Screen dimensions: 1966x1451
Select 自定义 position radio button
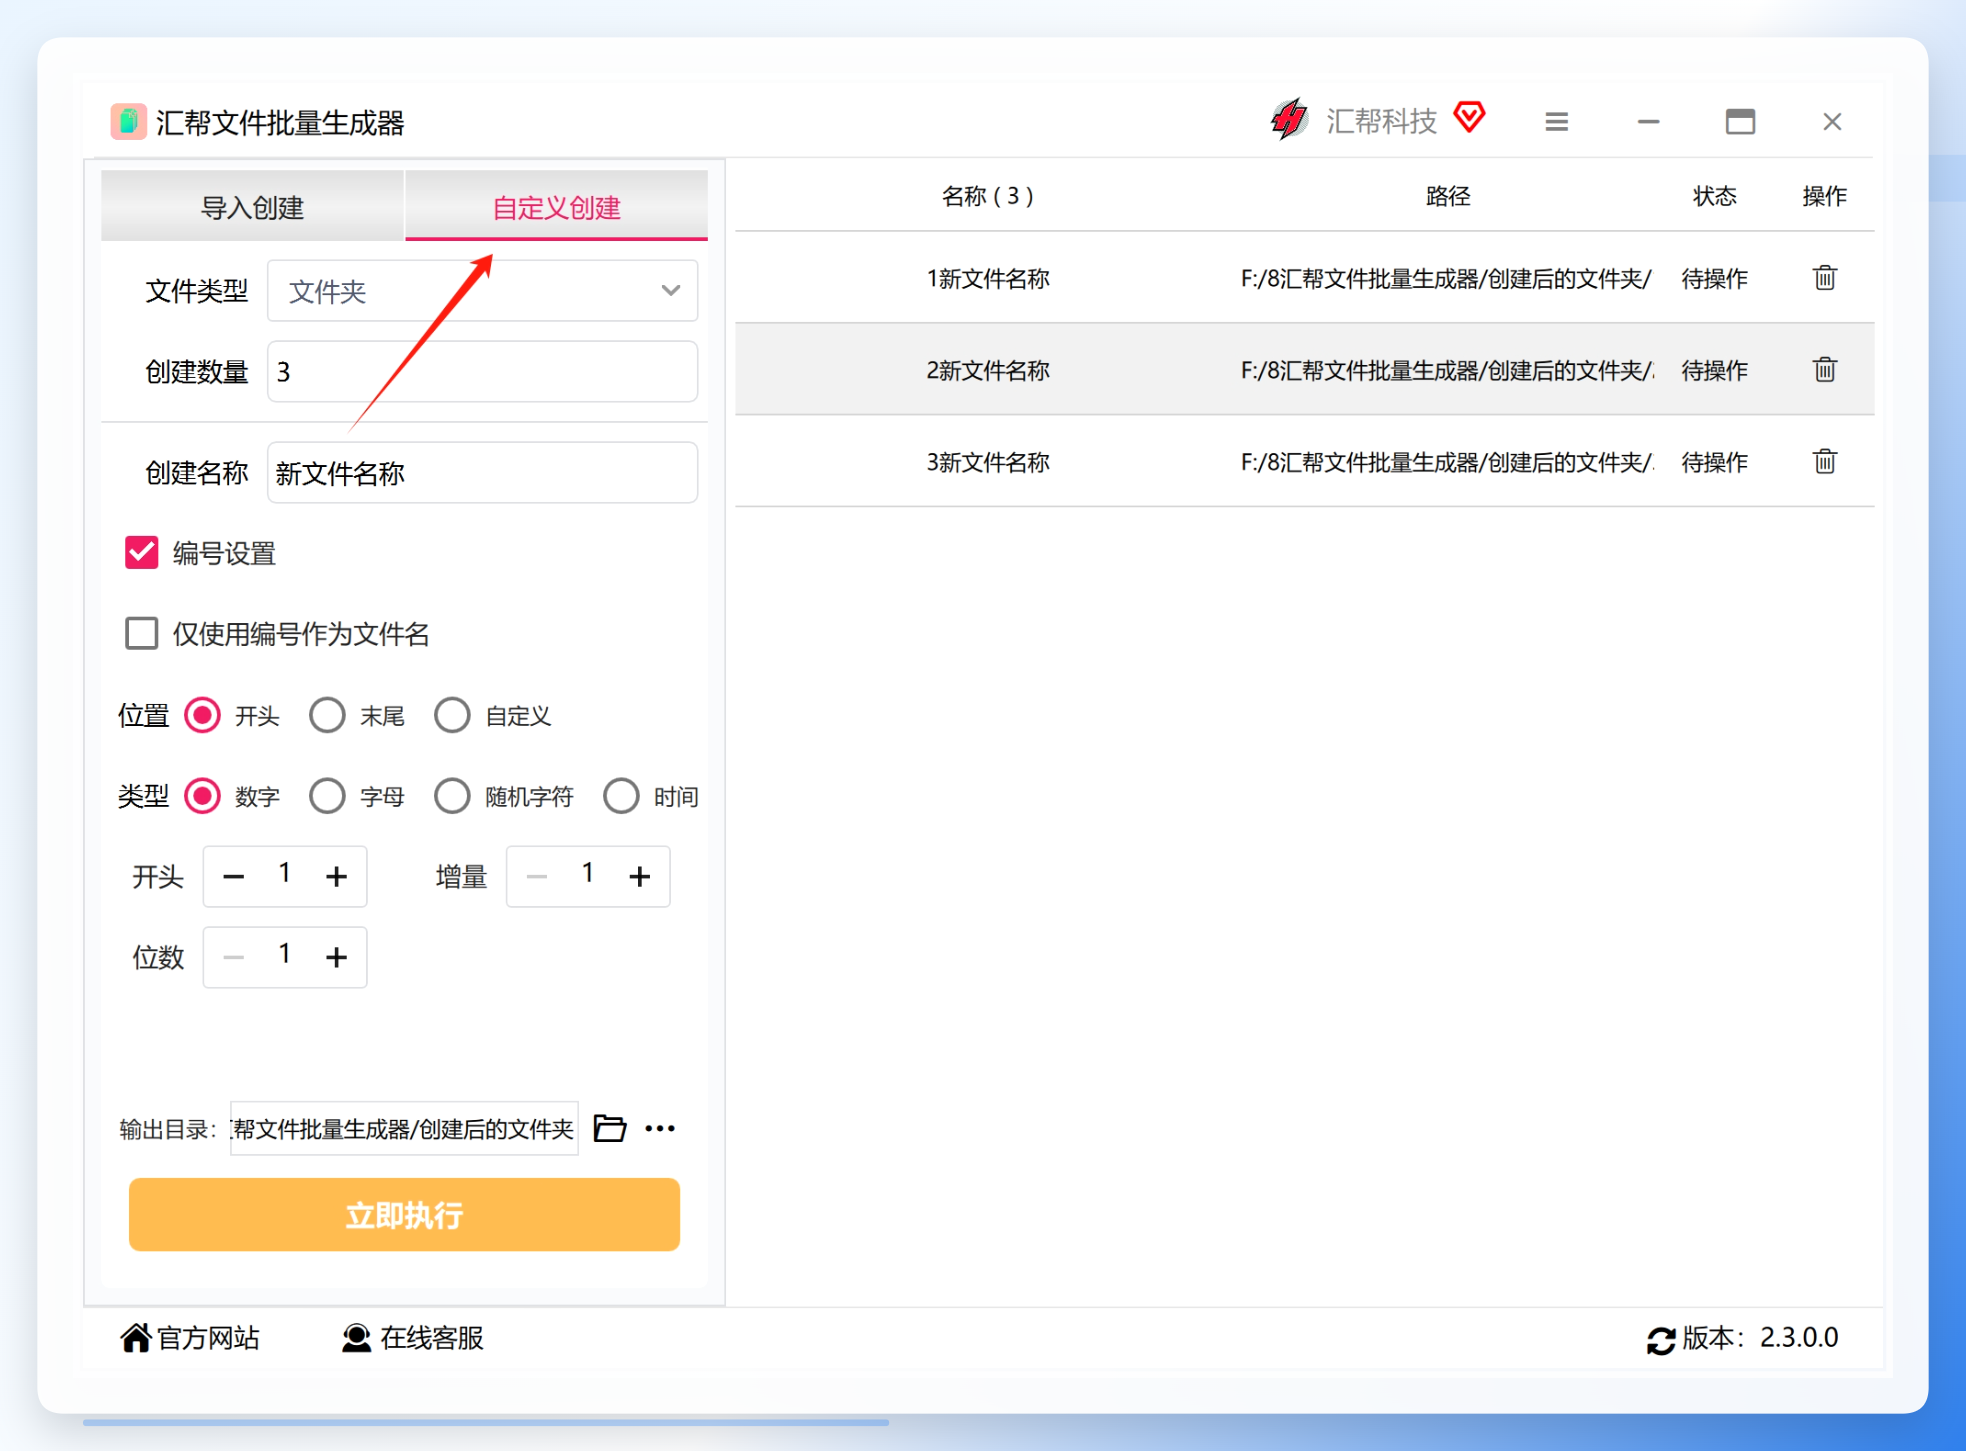coord(452,715)
